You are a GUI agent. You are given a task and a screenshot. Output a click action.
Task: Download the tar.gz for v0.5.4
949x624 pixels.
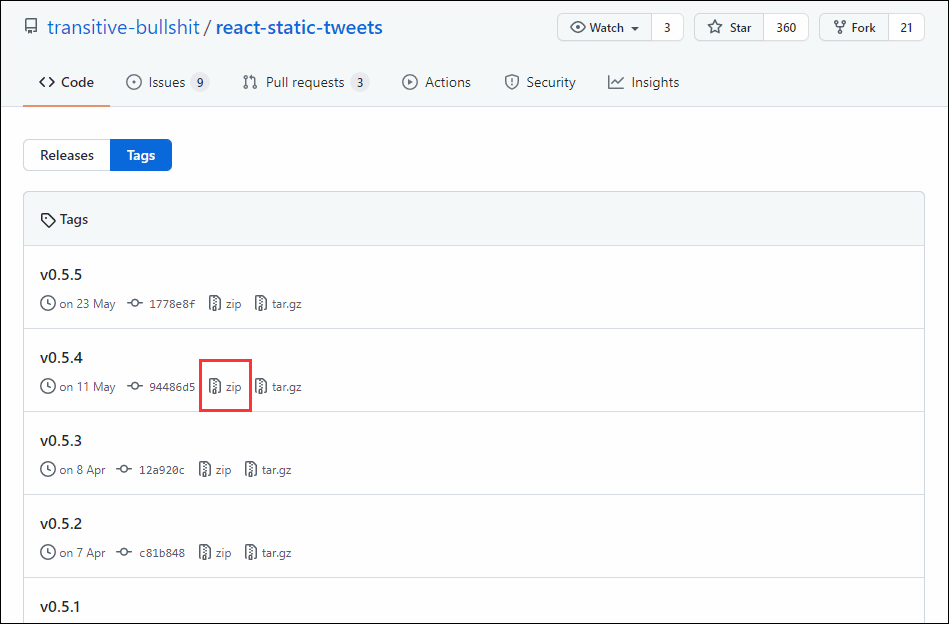click(278, 387)
